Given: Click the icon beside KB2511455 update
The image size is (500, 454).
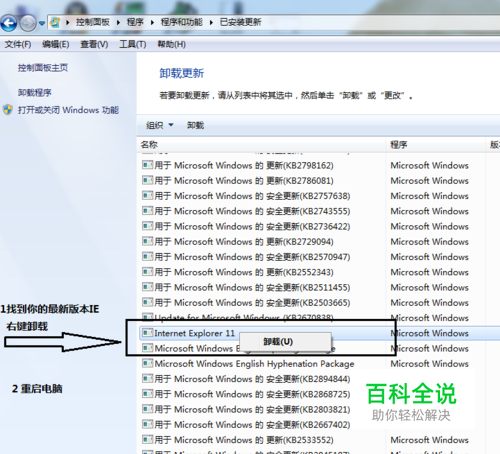Looking at the screenshot, I should (x=147, y=287).
